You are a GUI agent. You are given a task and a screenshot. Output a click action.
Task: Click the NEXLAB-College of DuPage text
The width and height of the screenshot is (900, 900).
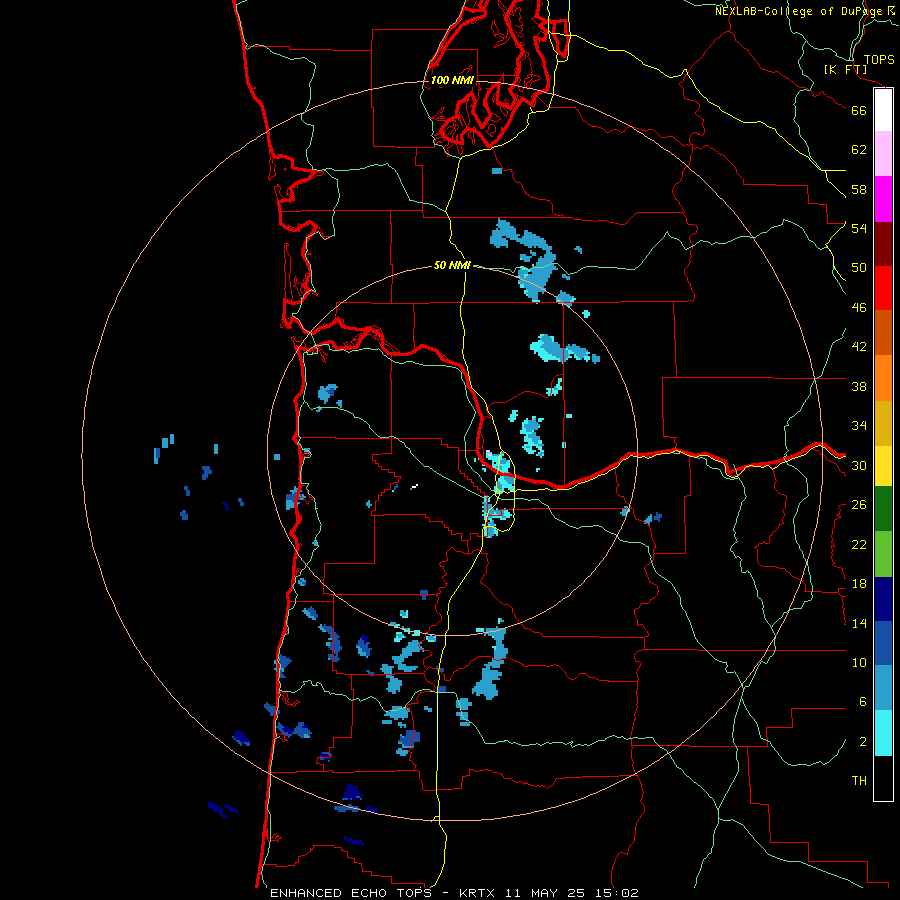tap(799, 11)
